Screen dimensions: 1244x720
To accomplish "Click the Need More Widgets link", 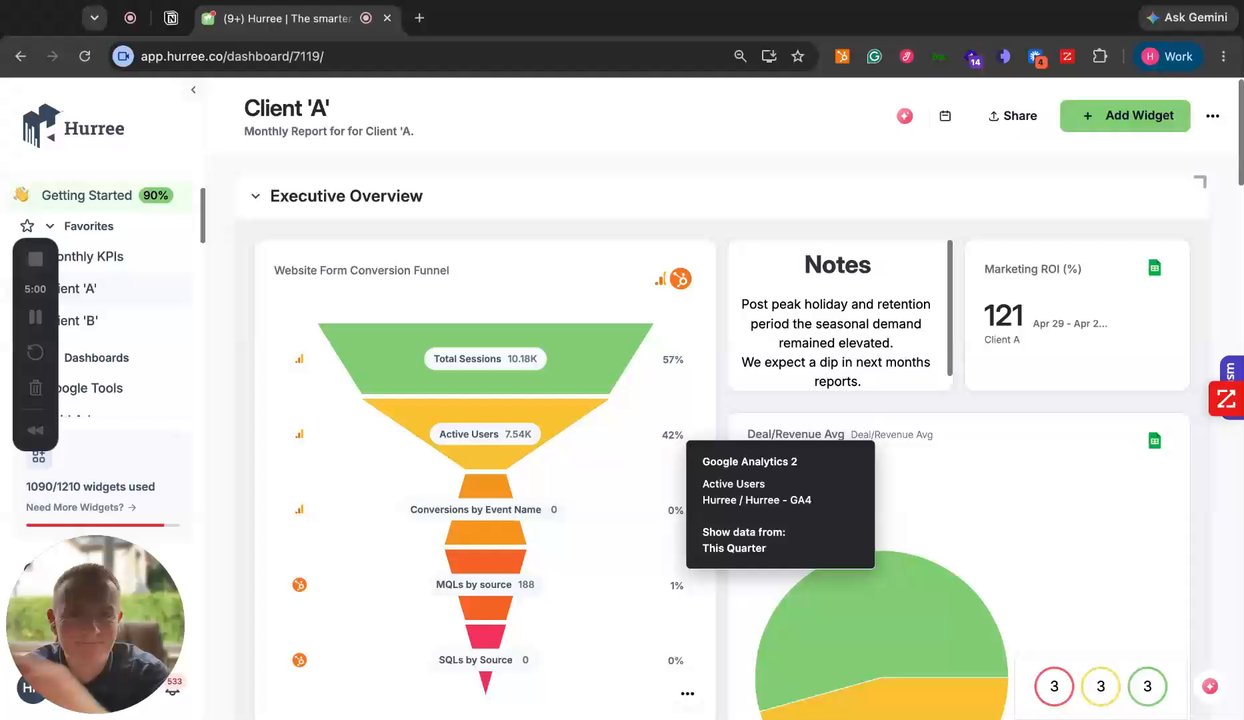I will (81, 507).
